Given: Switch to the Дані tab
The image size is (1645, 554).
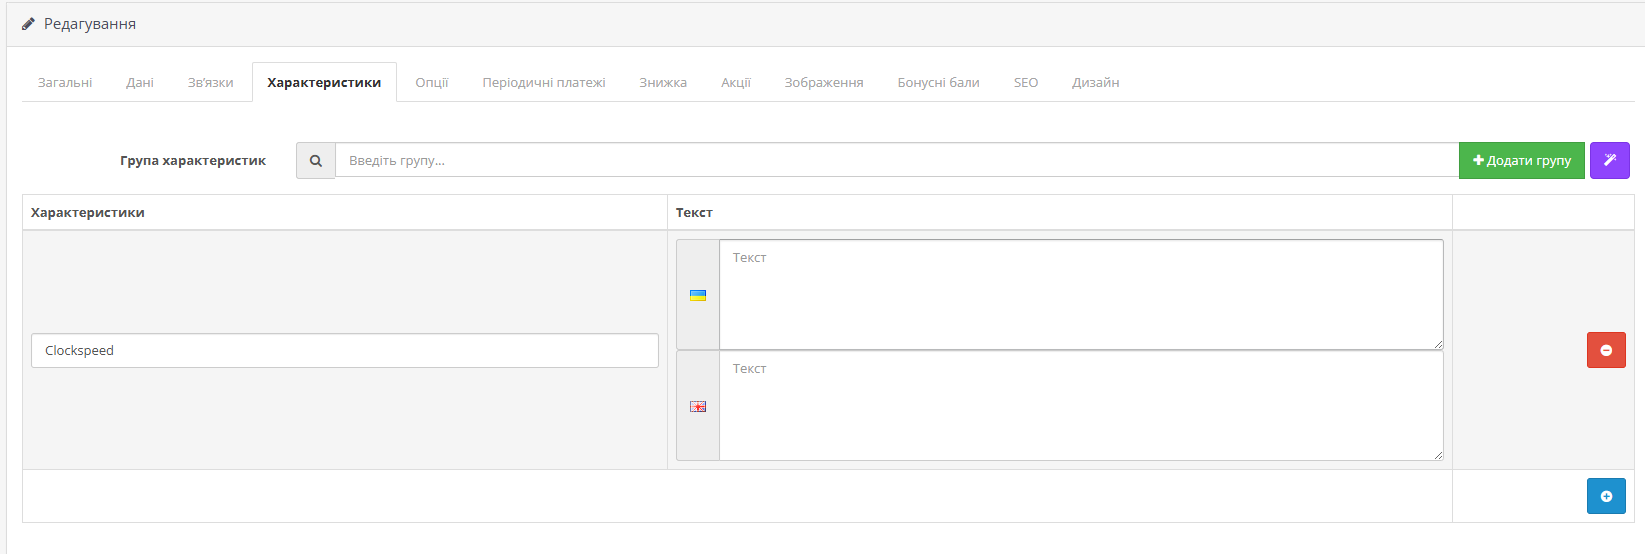Looking at the screenshot, I should point(140,82).
